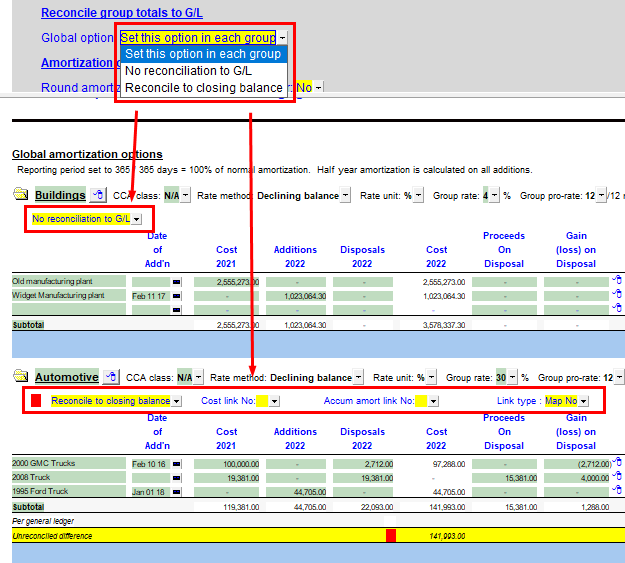This screenshot has width=625, height=563.
Task: Click date picker icon for 2000 GMC Trucks
Action: click(177, 464)
